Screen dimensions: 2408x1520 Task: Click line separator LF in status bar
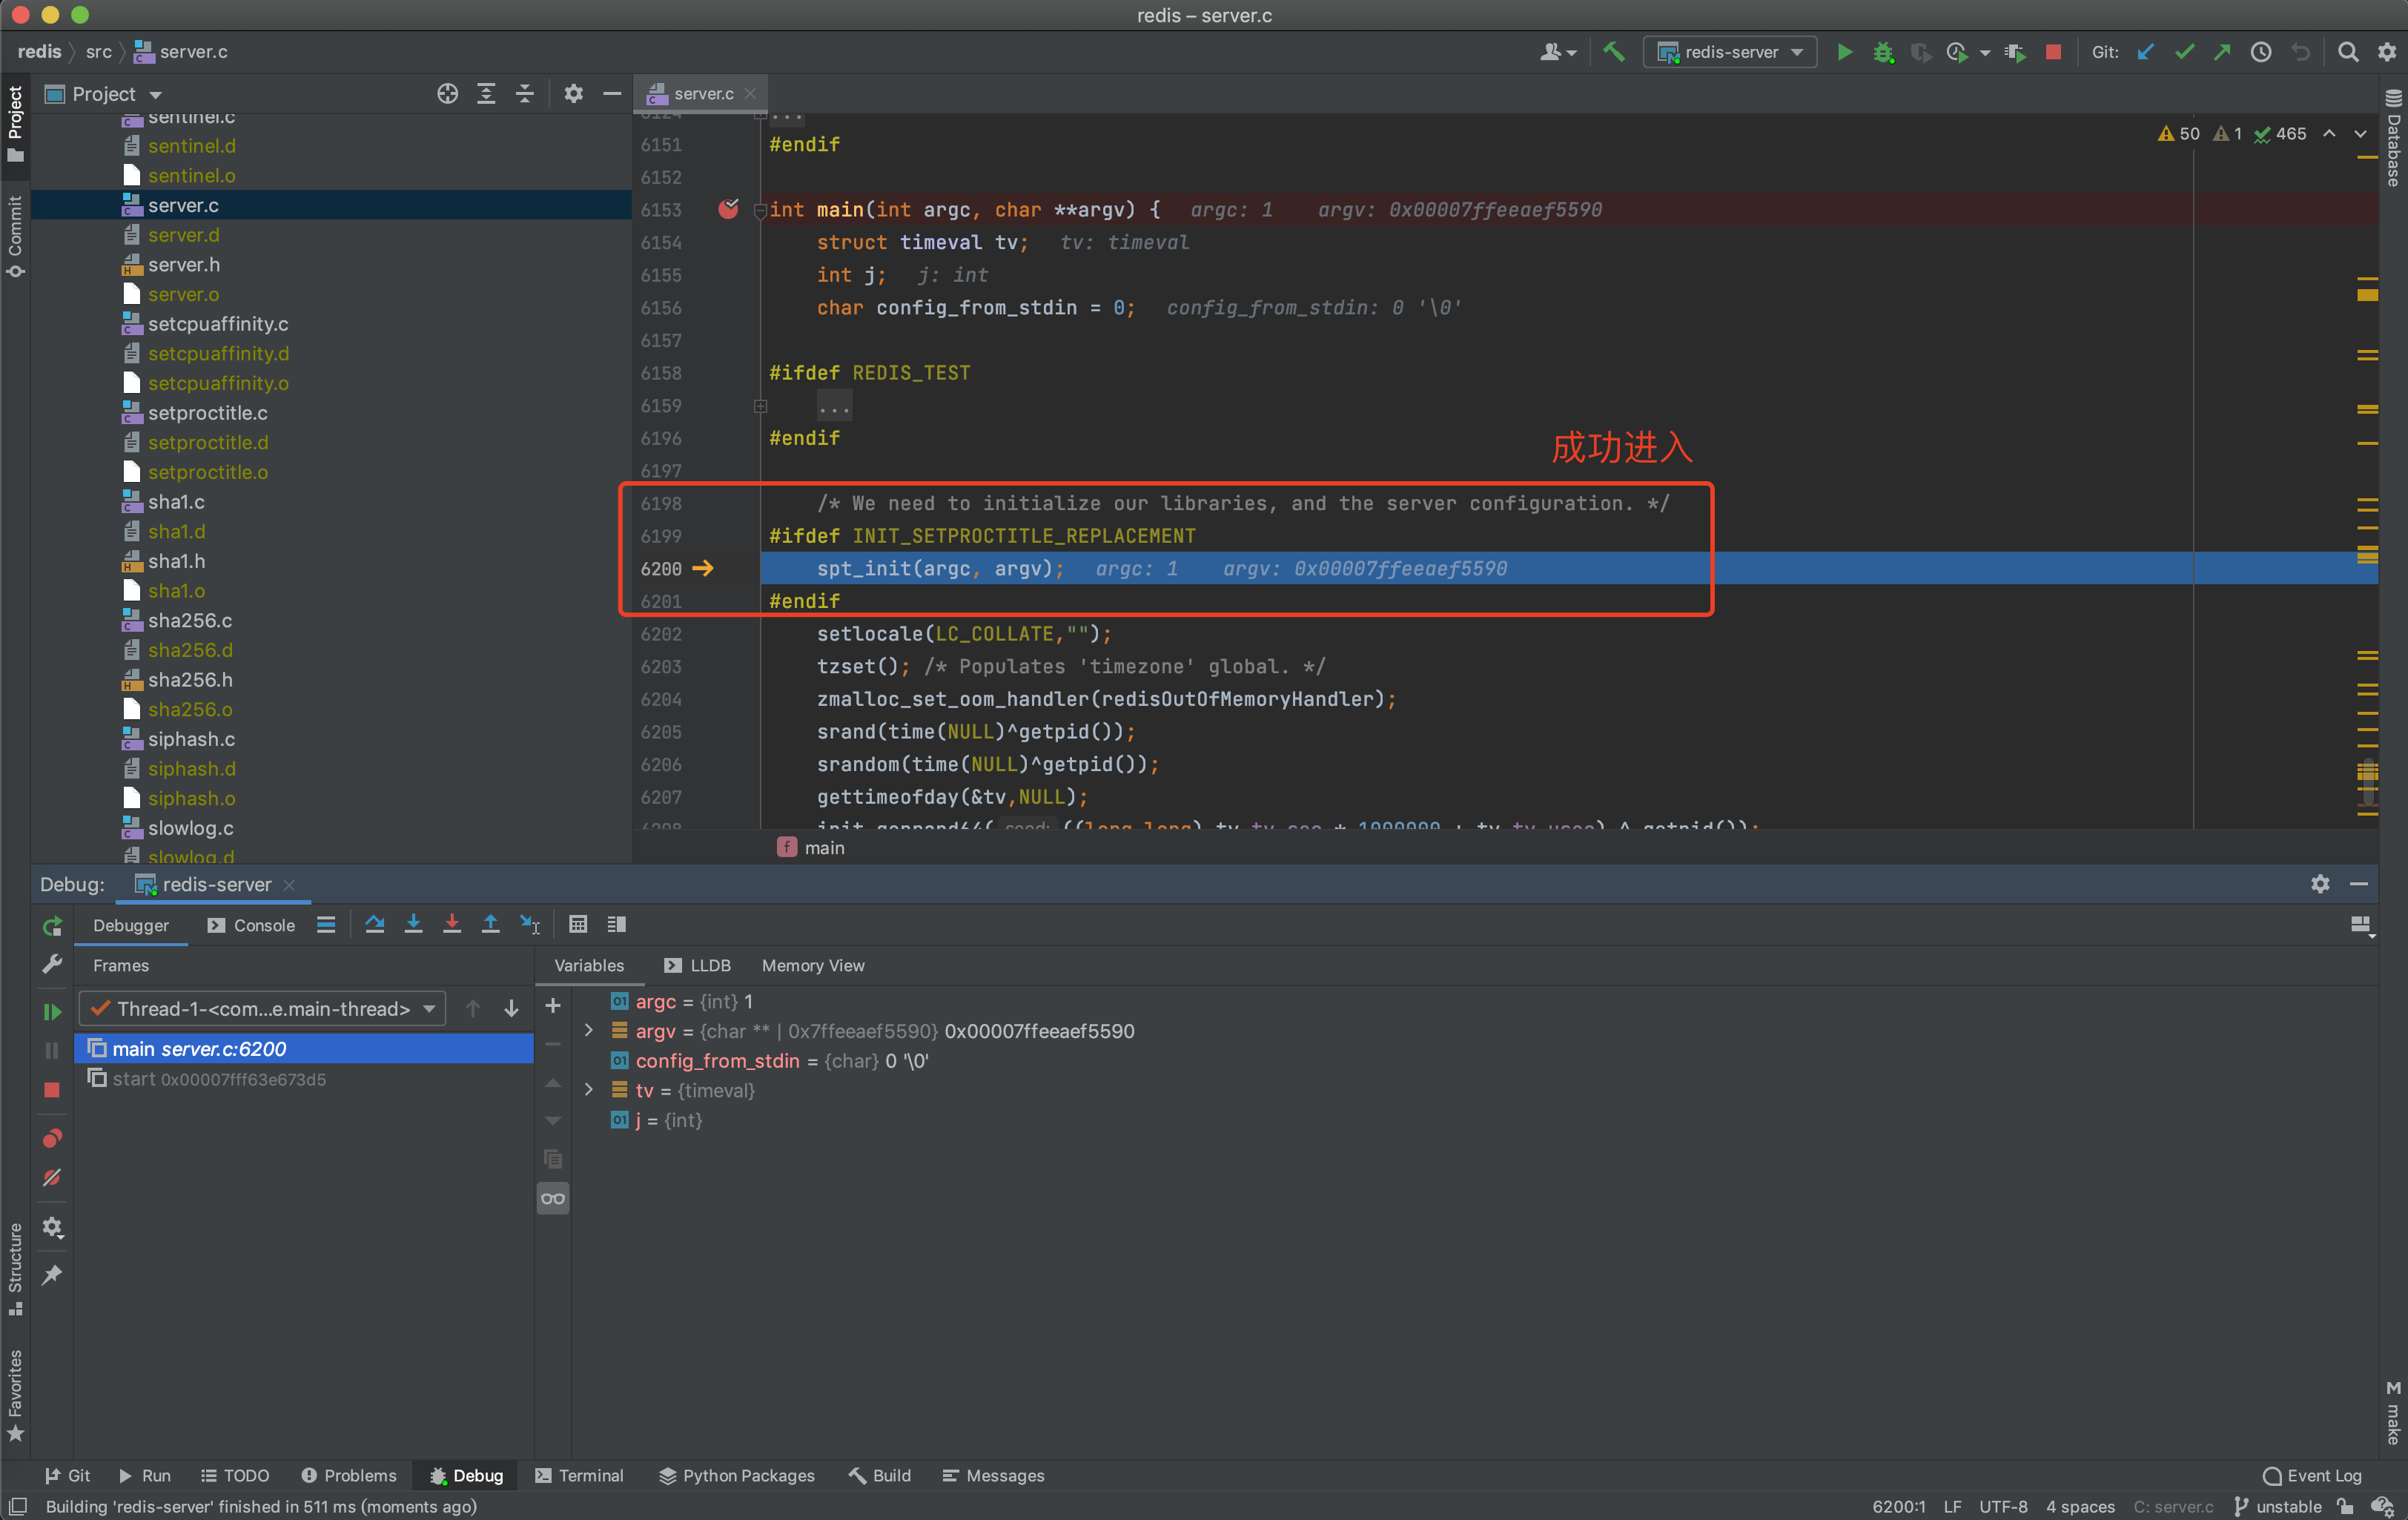point(1952,1506)
